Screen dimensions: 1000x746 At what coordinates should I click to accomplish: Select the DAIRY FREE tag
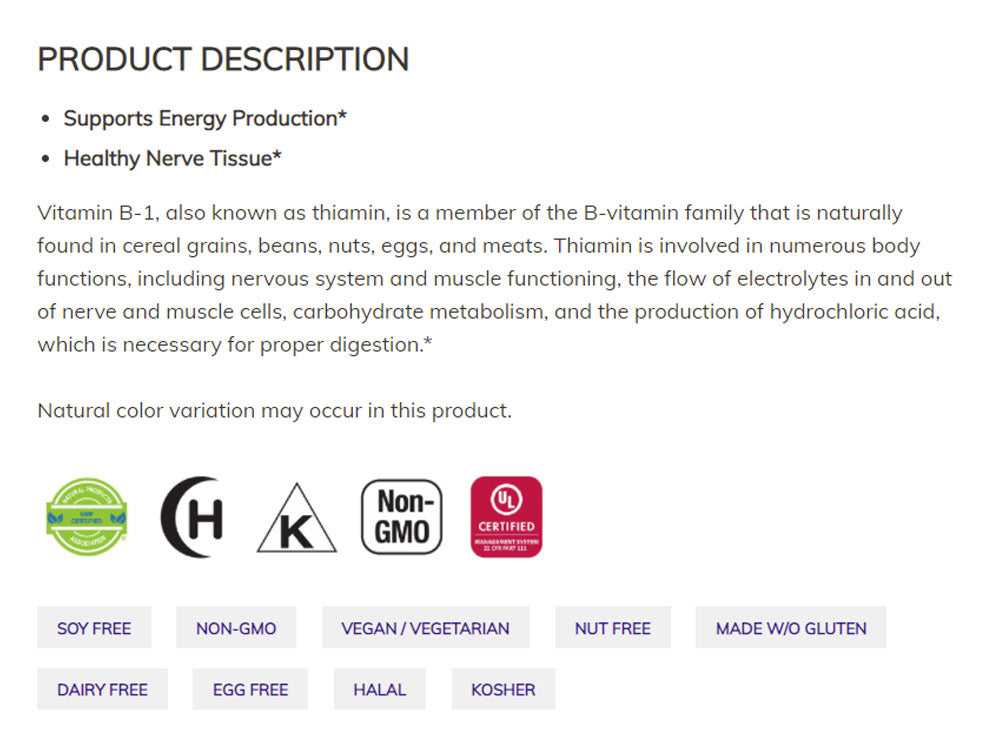pos(102,689)
